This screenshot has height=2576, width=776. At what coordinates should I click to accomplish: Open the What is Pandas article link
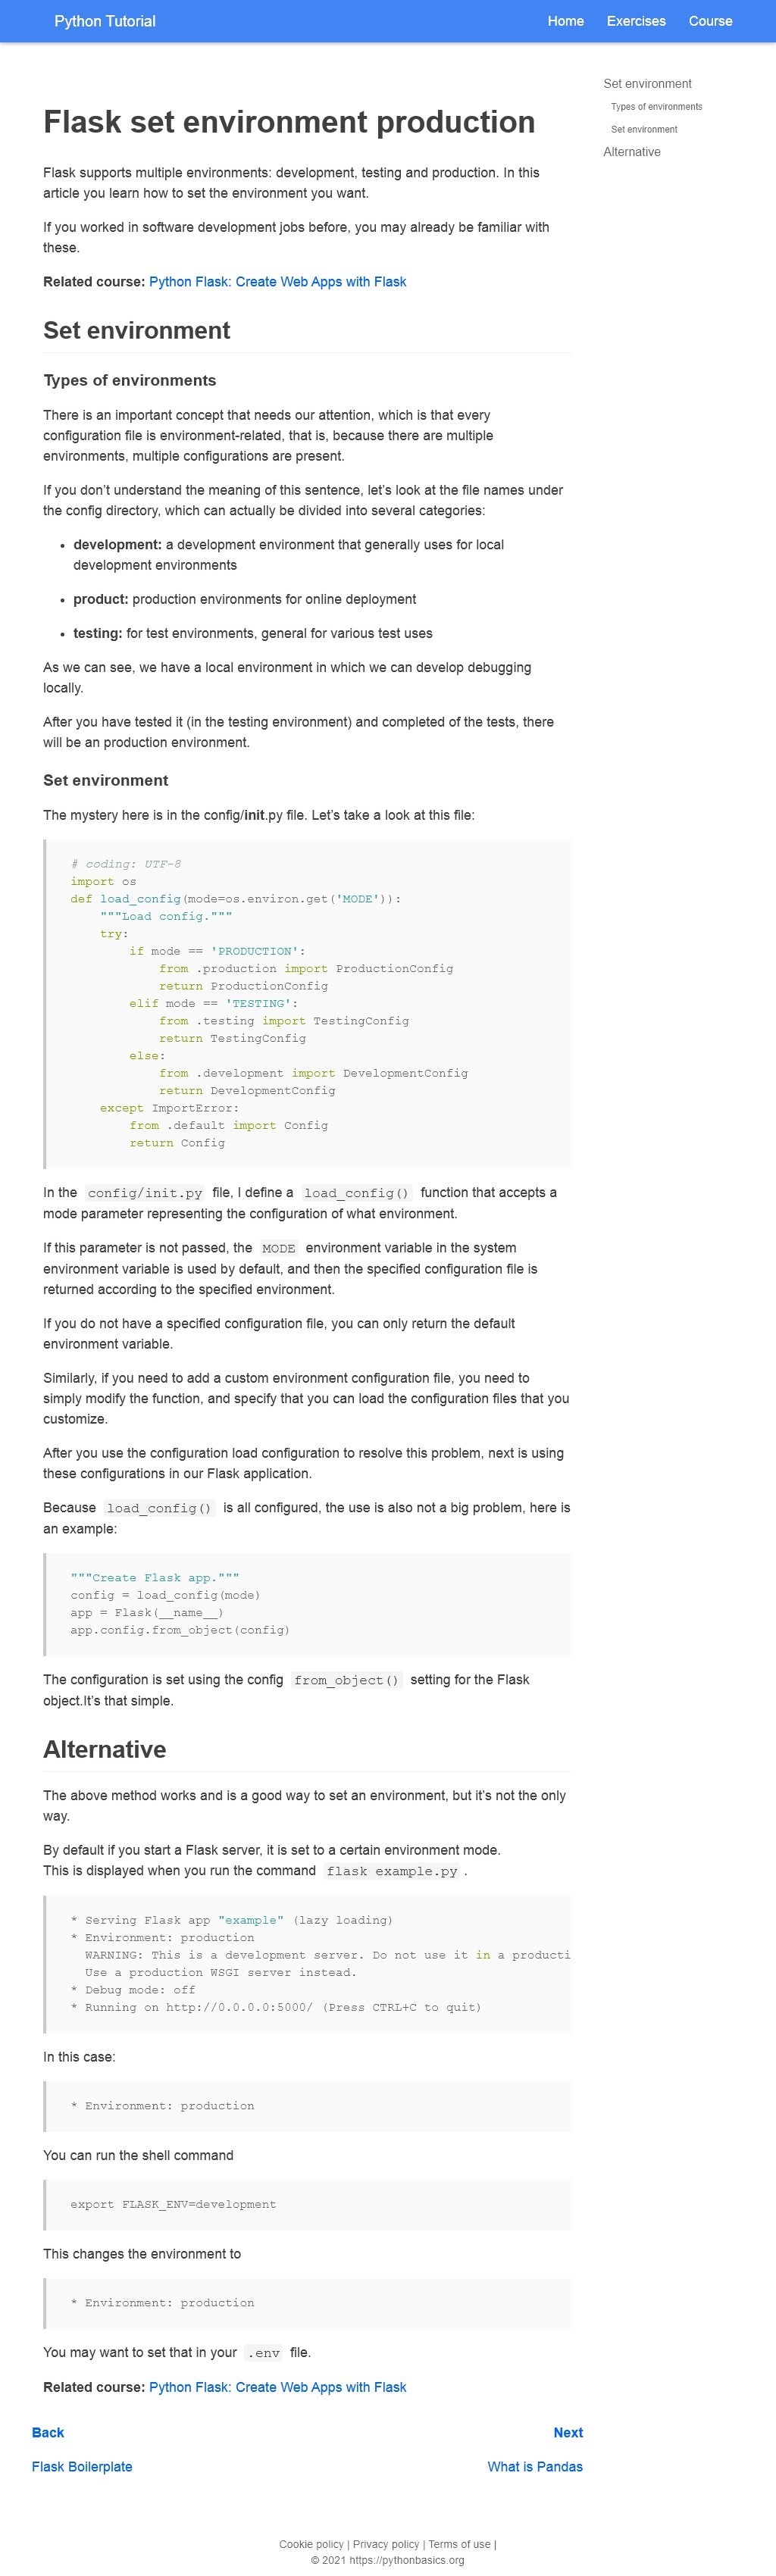click(x=535, y=2467)
